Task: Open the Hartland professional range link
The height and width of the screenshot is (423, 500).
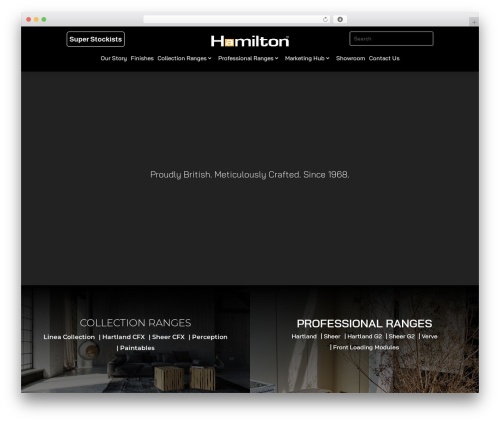Action: point(304,336)
